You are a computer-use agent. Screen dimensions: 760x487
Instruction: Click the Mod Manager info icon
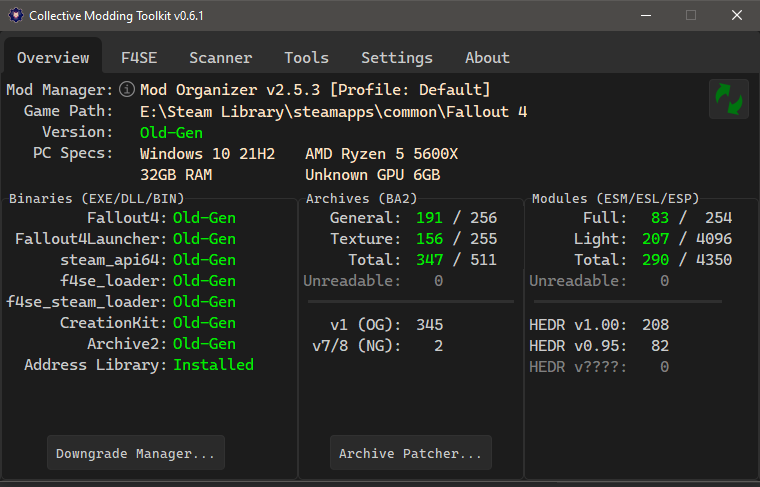click(127, 90)
